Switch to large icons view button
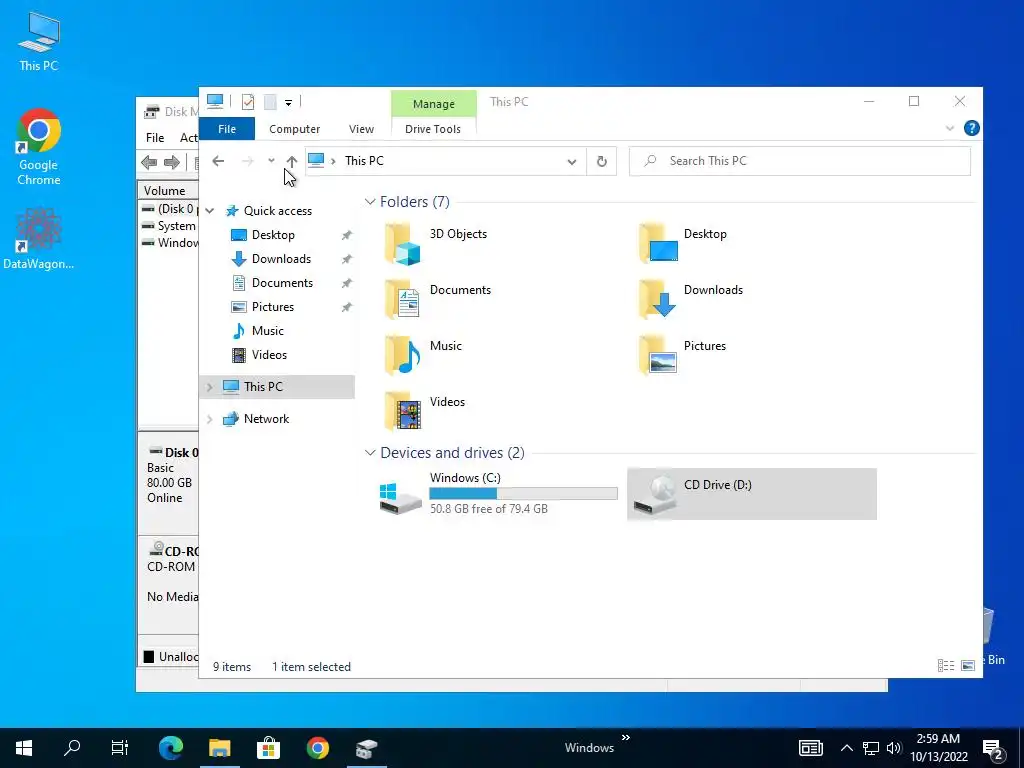 coord(968,665)
